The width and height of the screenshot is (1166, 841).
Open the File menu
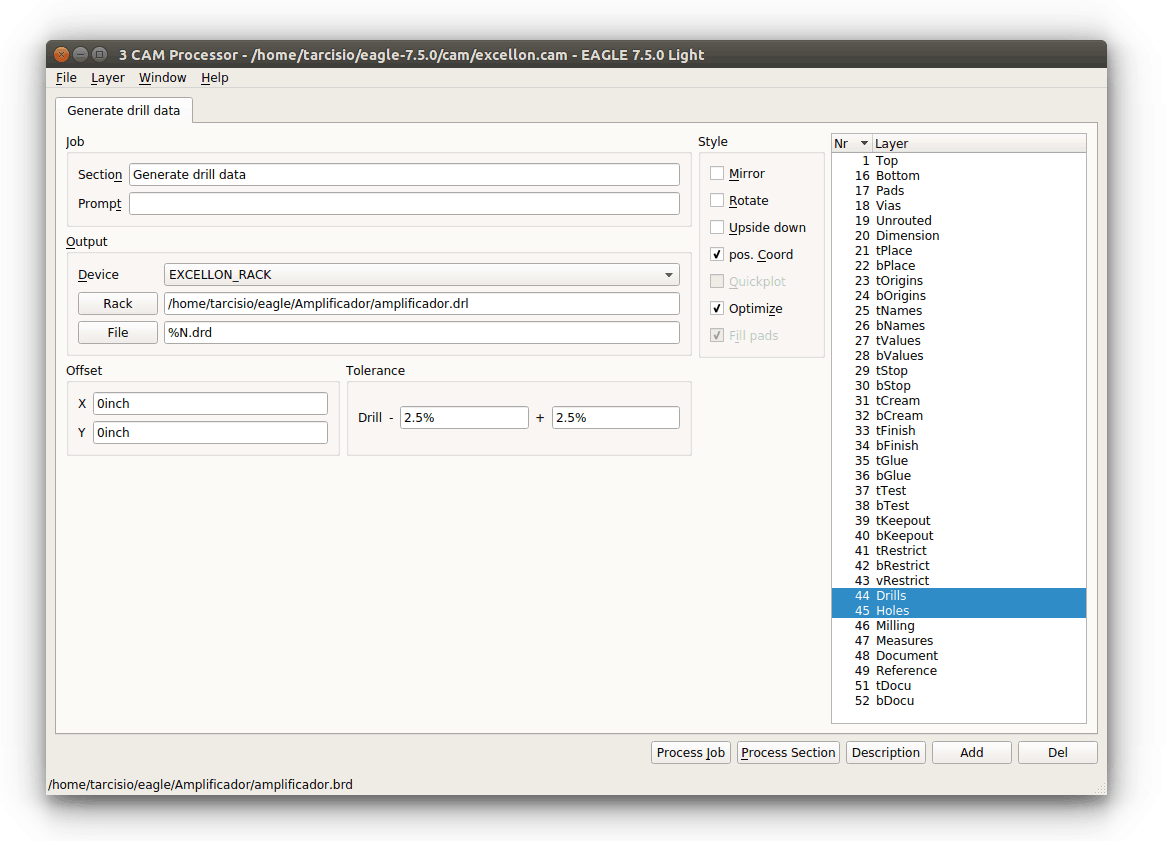point(66,78)
